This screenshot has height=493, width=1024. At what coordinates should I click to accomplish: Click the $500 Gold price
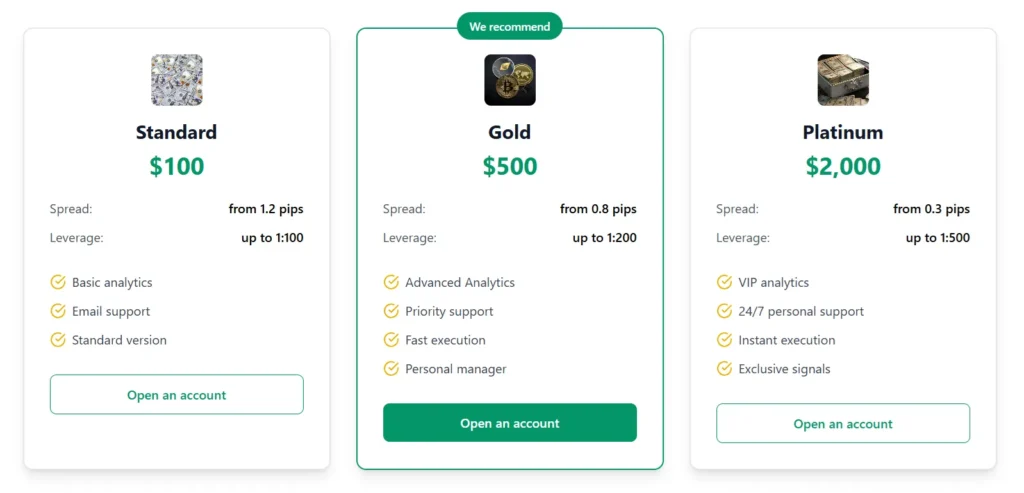click(x=510, y=166)
